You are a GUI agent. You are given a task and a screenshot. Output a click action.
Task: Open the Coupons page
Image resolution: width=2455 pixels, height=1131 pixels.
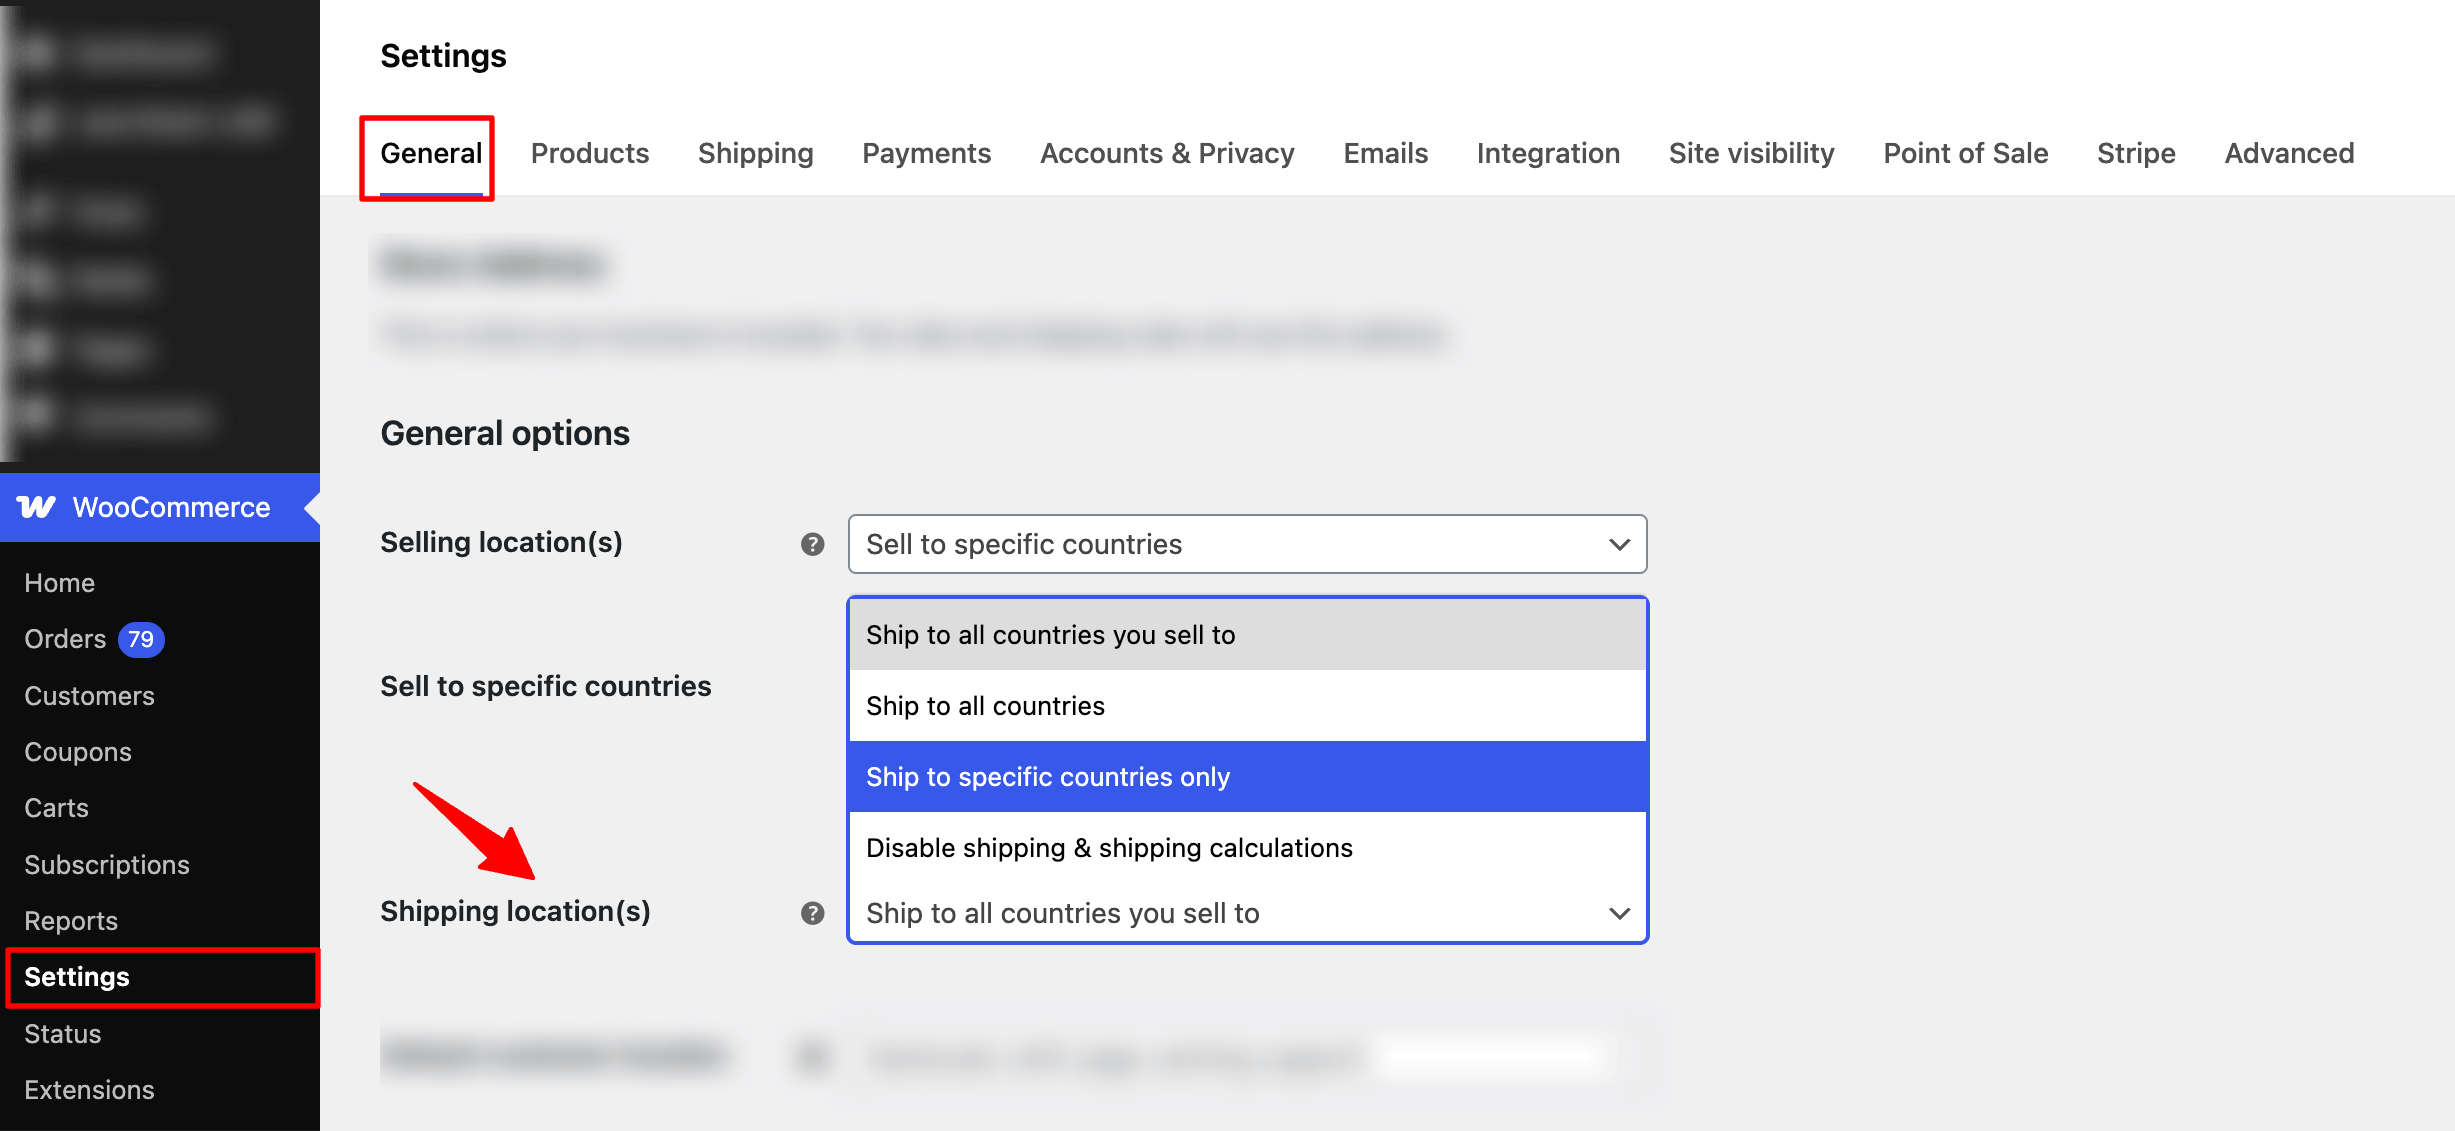77,751
